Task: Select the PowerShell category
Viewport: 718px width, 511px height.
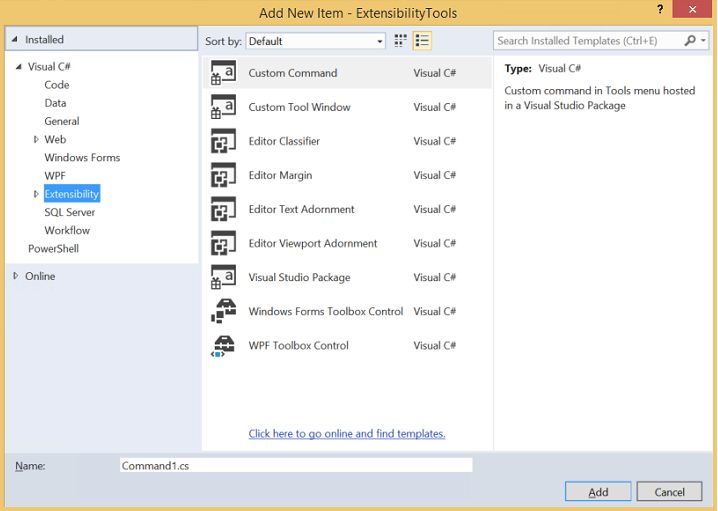Action: (54, 249)
